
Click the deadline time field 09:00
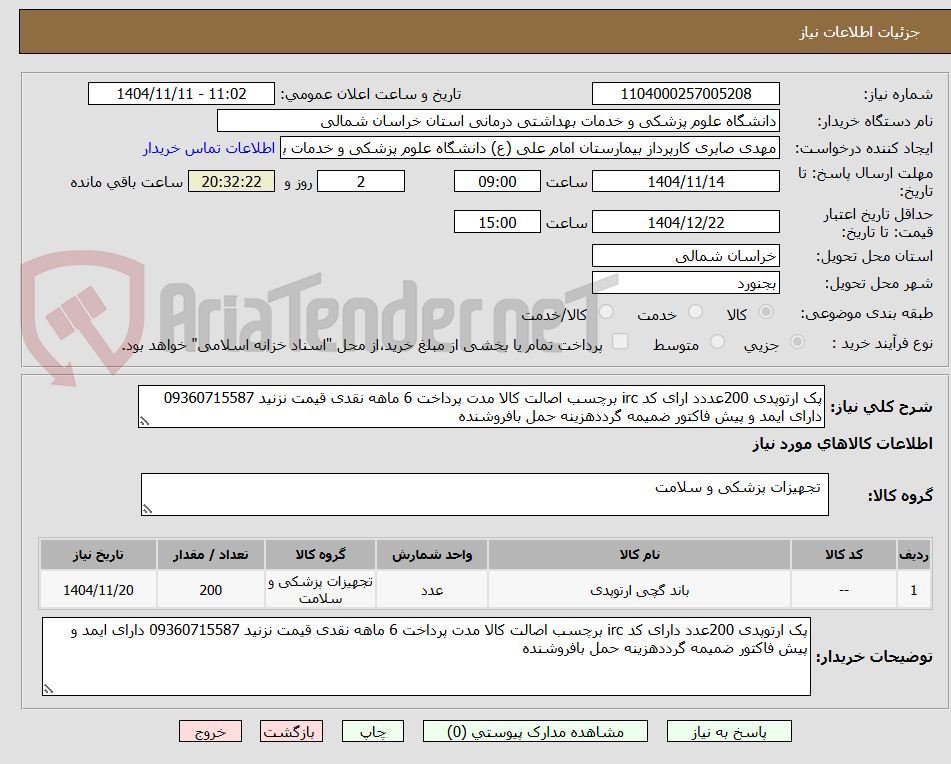point(497,181)
